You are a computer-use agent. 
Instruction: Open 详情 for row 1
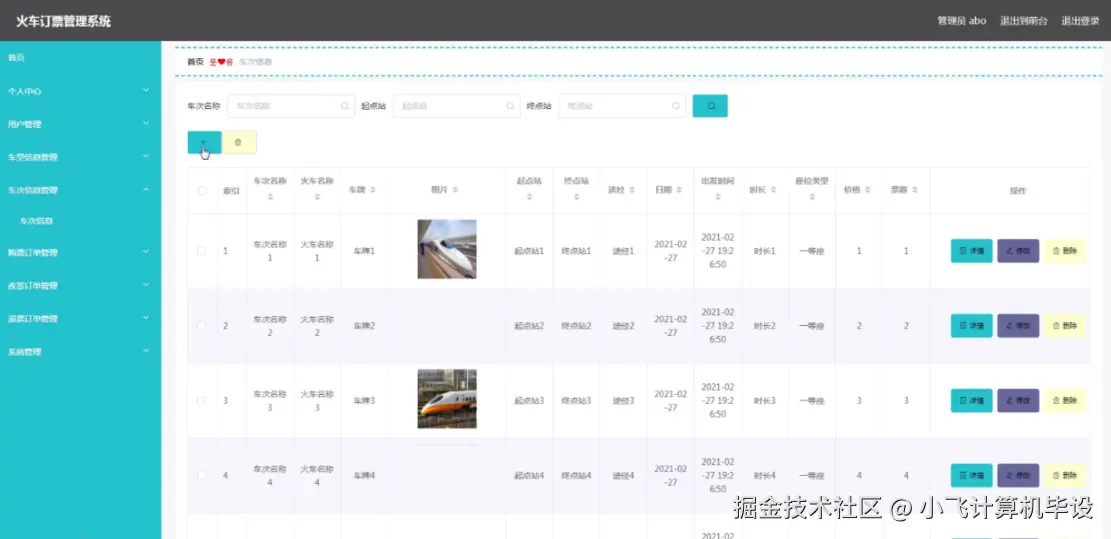coord(971,251)
